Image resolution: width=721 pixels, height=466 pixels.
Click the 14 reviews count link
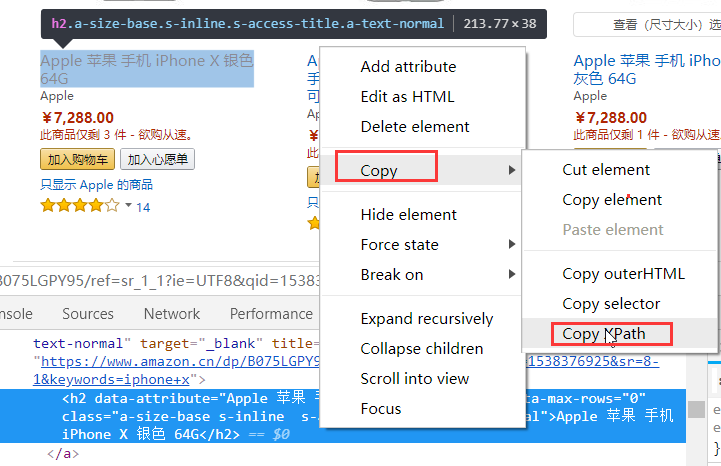[143, 207]
